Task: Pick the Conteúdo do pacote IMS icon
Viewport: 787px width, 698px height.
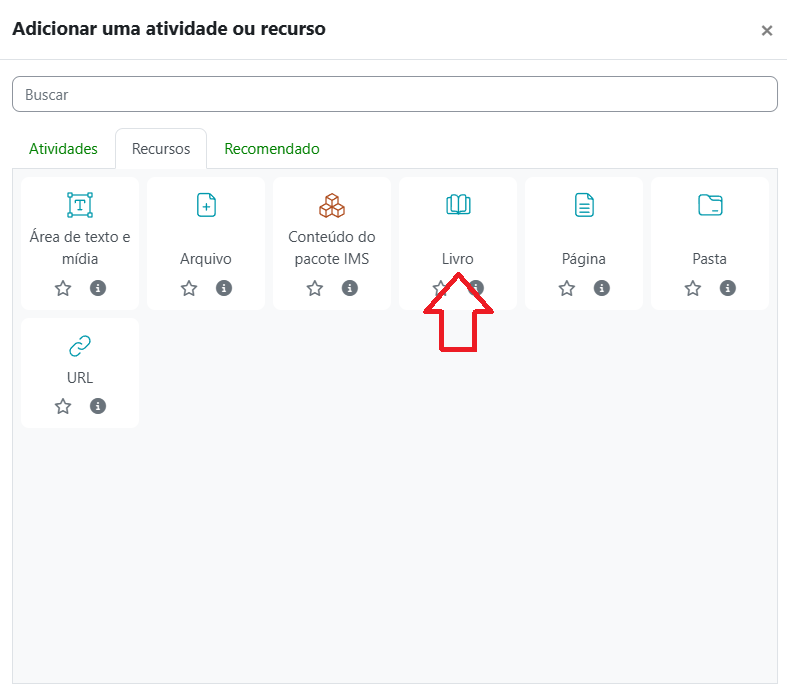Action: coord(332,205)
